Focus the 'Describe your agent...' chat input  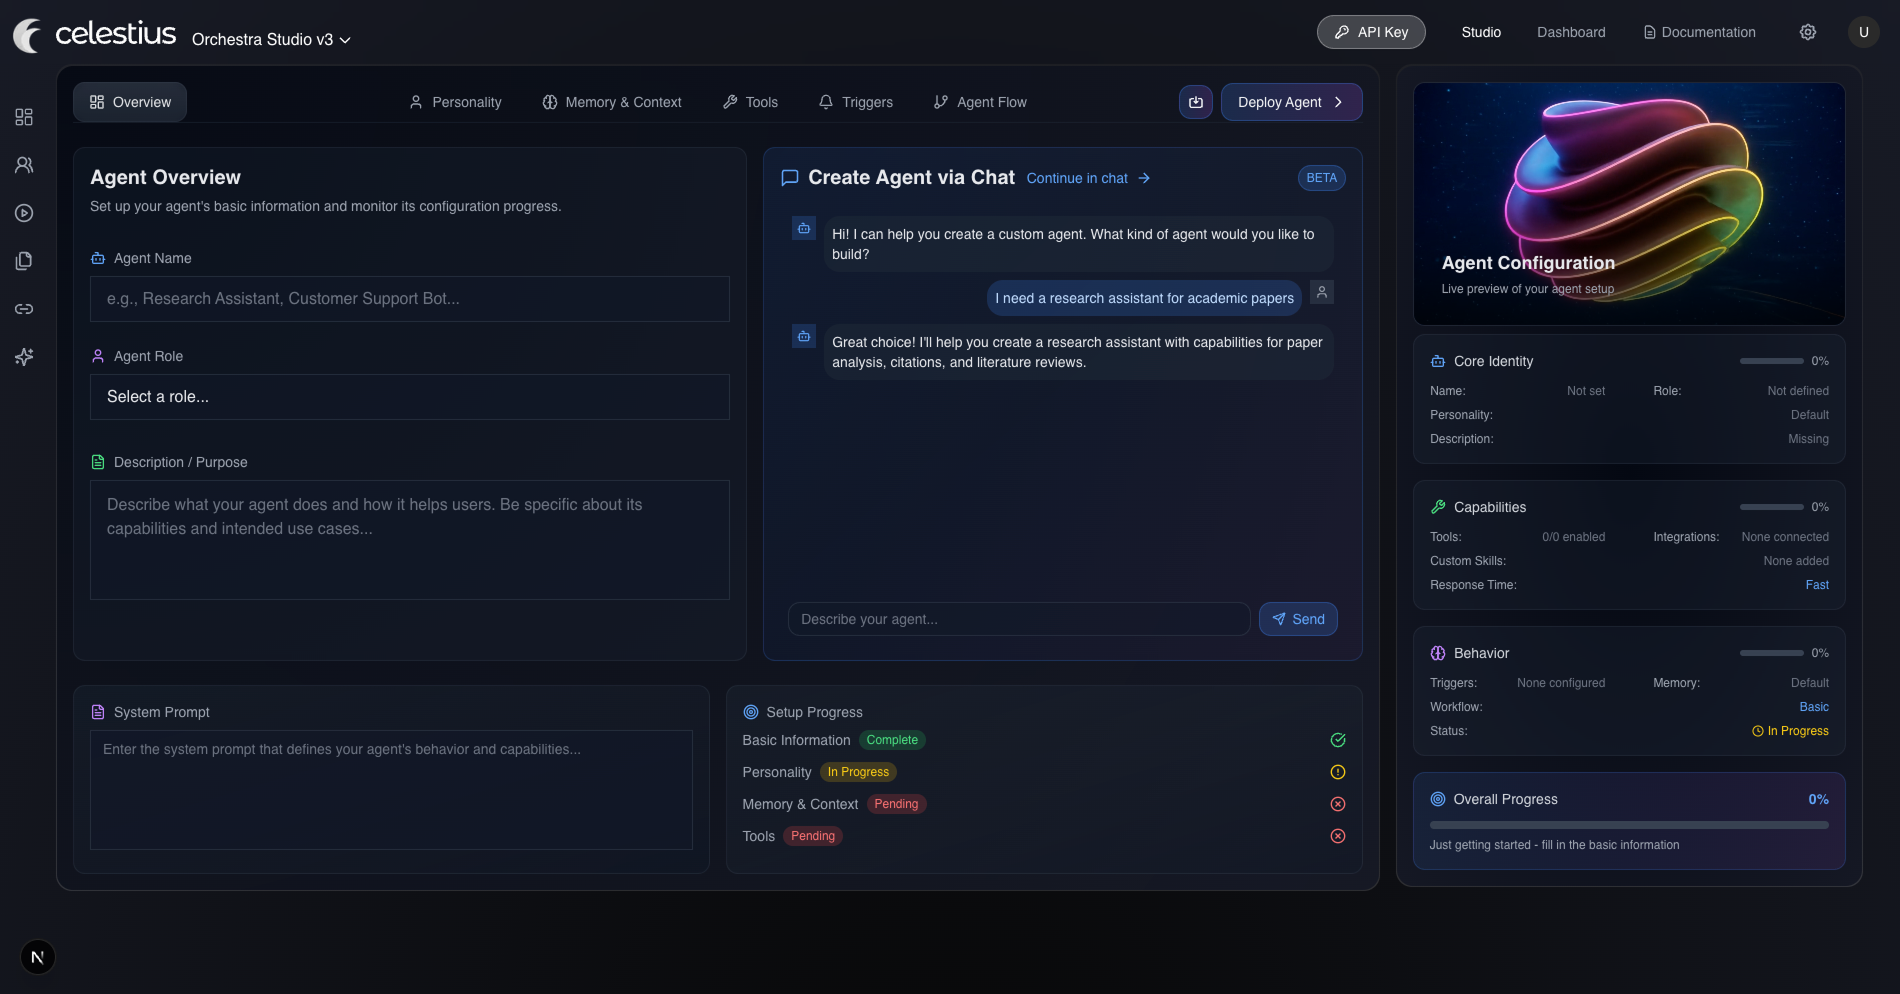pos(1019,619)
